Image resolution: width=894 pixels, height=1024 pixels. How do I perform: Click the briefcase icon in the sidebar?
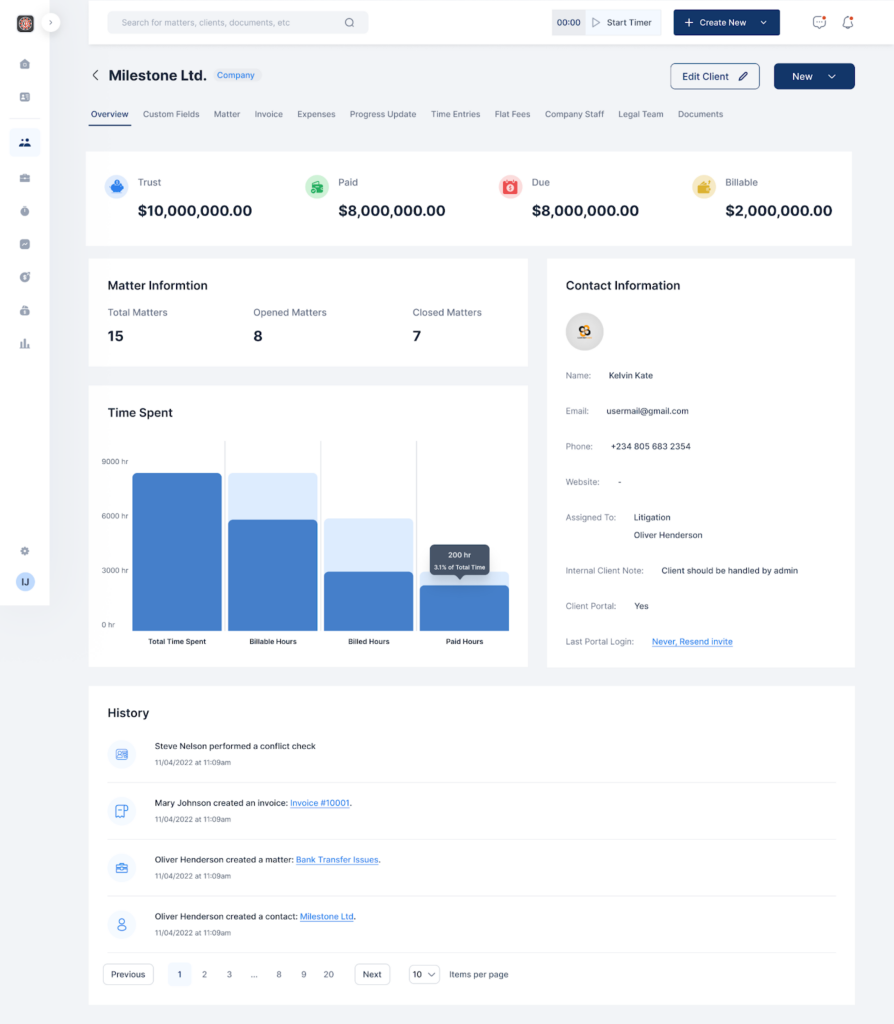(x=25, y=178)
